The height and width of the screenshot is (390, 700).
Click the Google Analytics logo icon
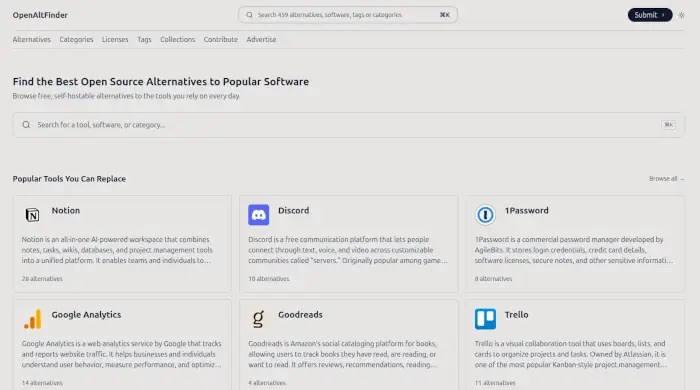(33, 319)
